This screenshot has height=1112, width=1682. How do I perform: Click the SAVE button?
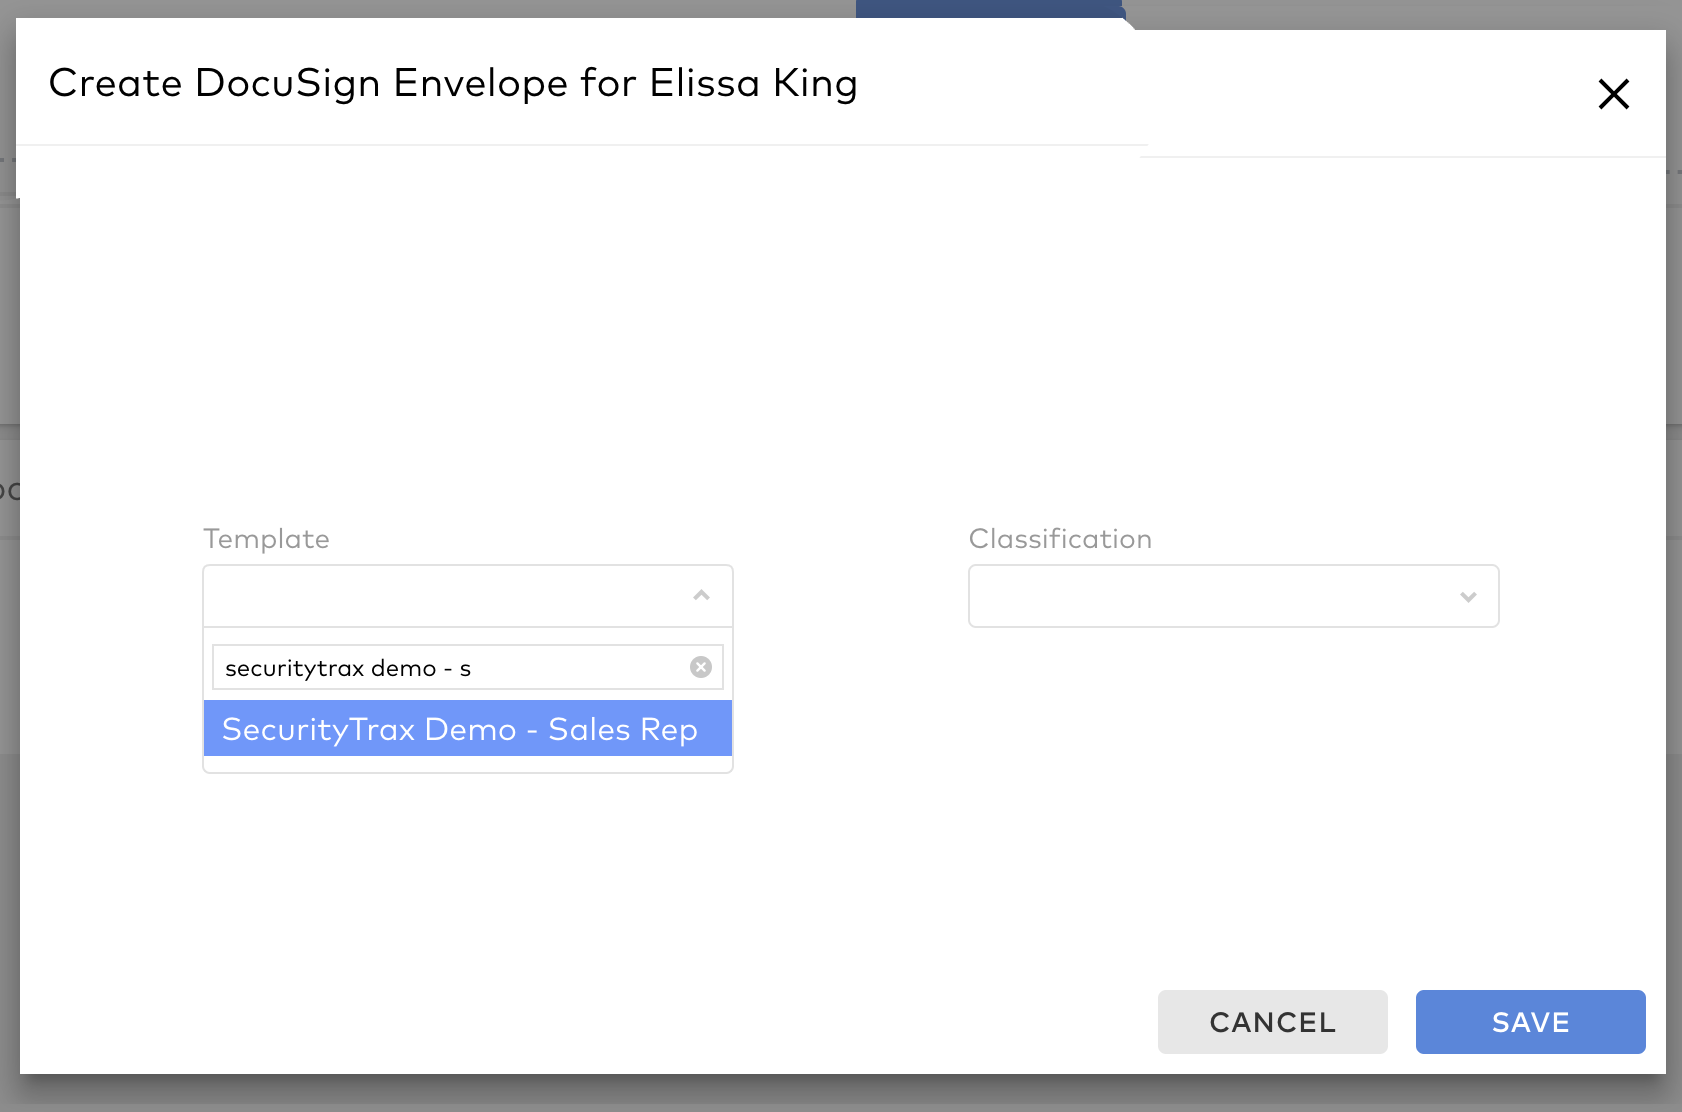1530,1022
